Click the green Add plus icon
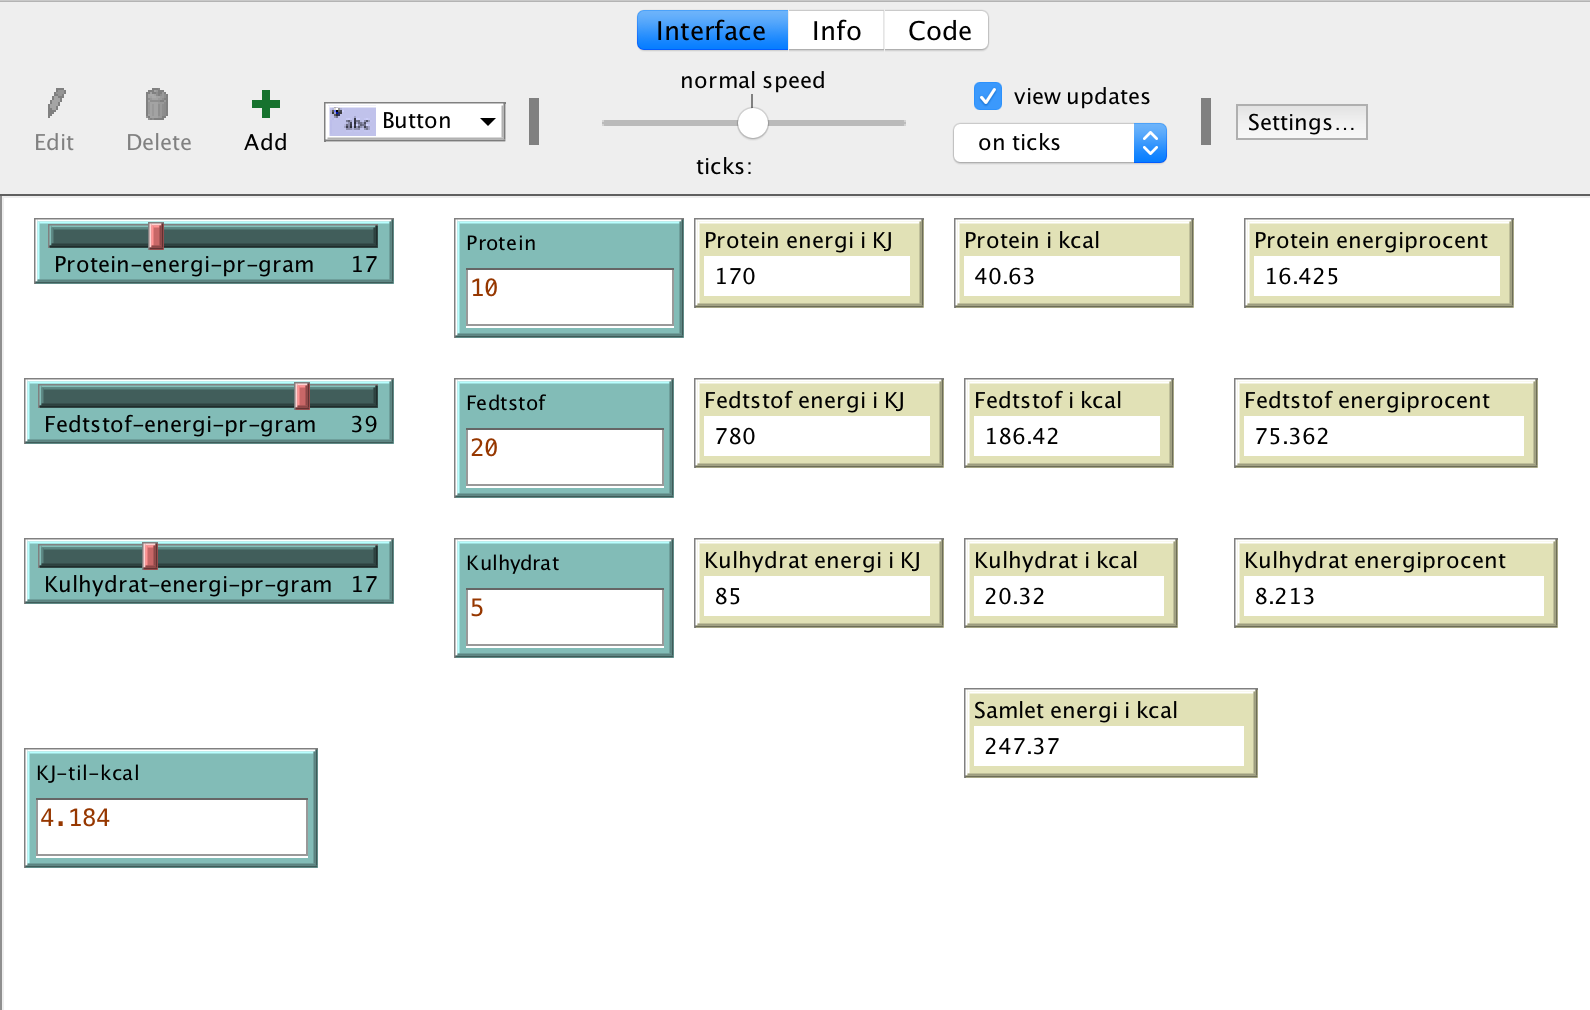The height and width of the screenshot is (1010, 1590). point(265,104)
